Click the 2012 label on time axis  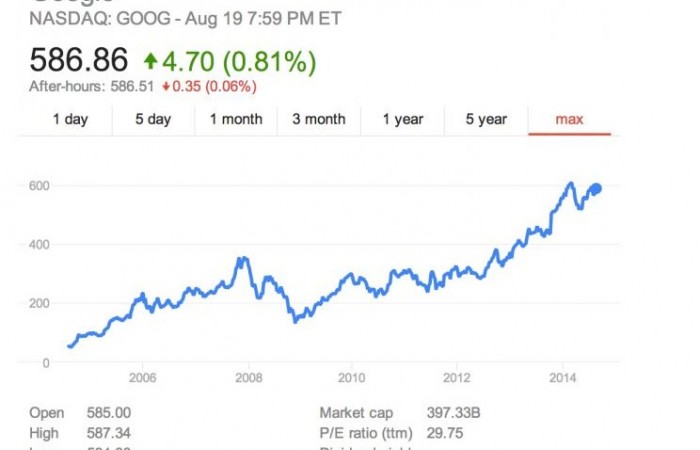pyautogui.click(x=456, y=378)
